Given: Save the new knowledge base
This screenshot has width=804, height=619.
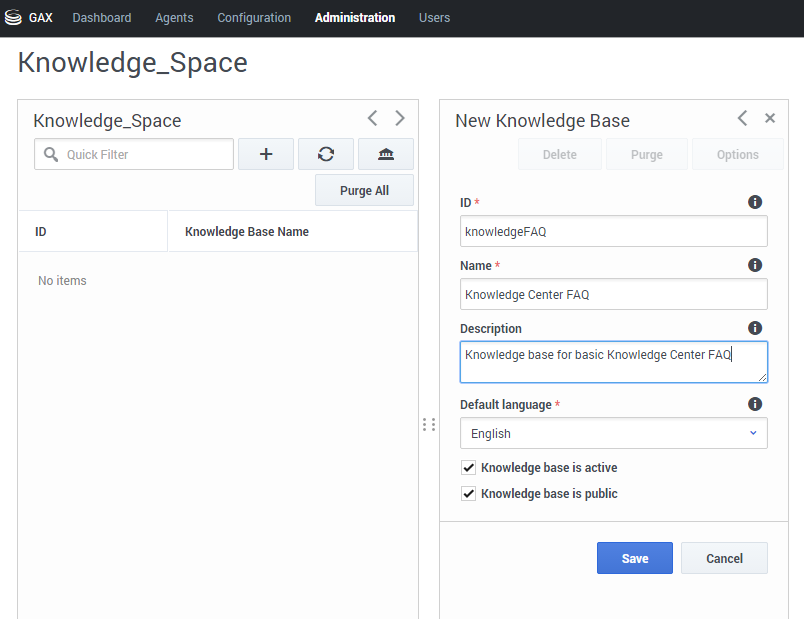Looking at the screenshot, I should 635,558.
